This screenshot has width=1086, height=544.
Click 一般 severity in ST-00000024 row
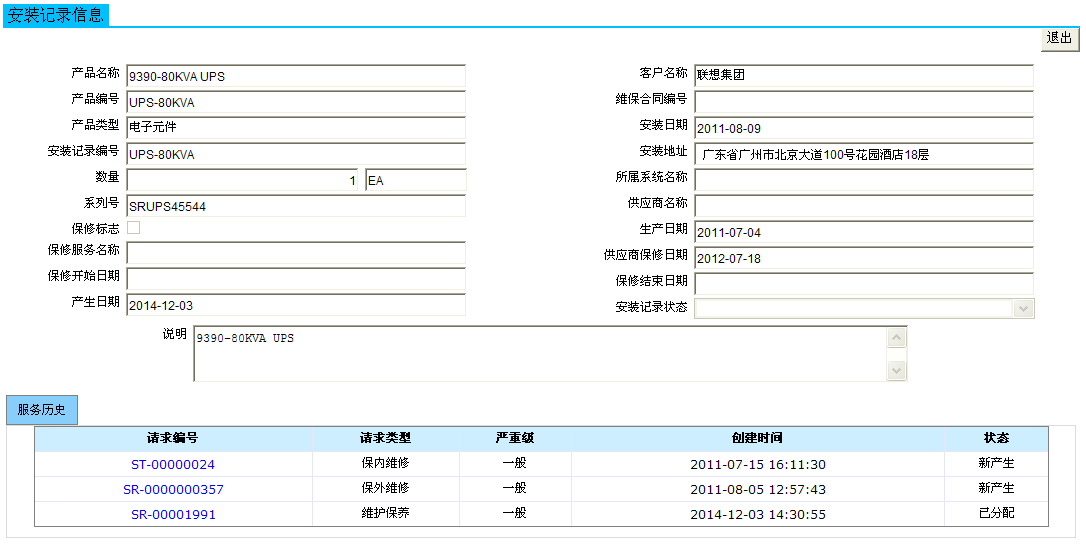[515, 464]
